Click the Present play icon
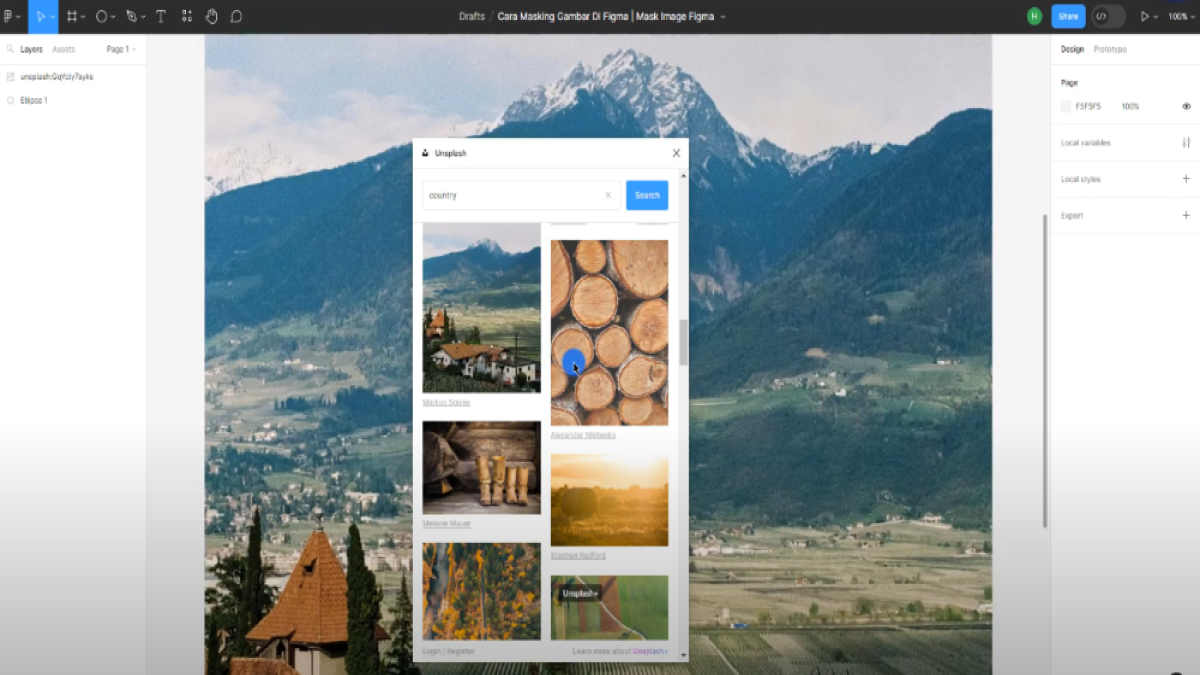This screenshot has height=675, width=1200. point(1145,16)
